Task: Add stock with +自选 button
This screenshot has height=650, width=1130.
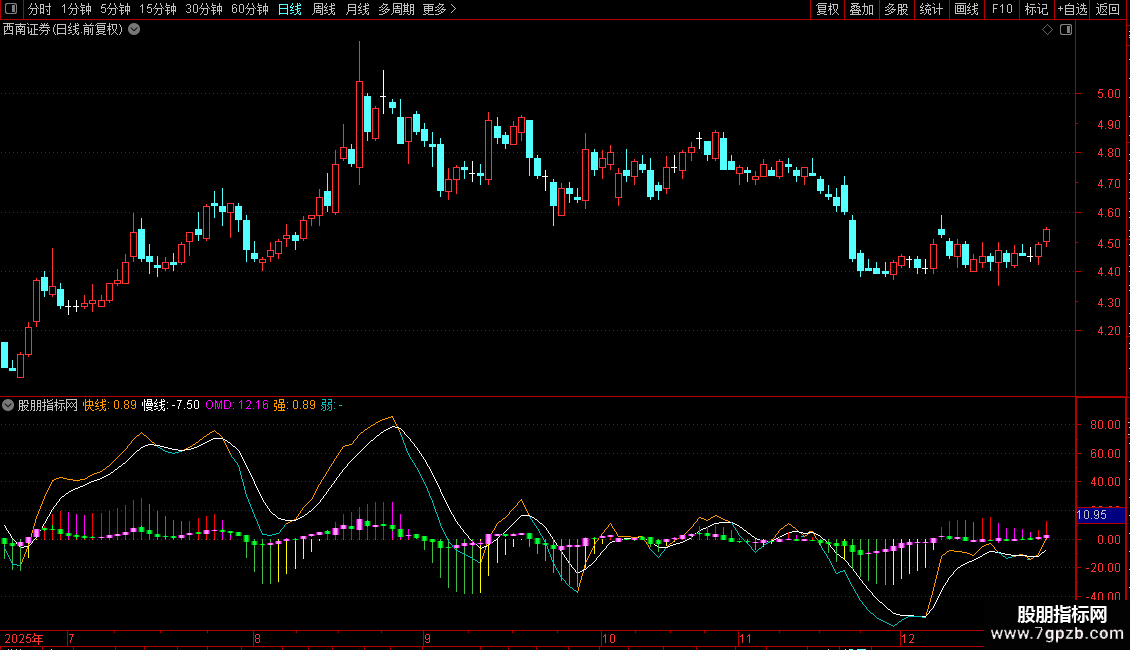Action: (1072, 10)
